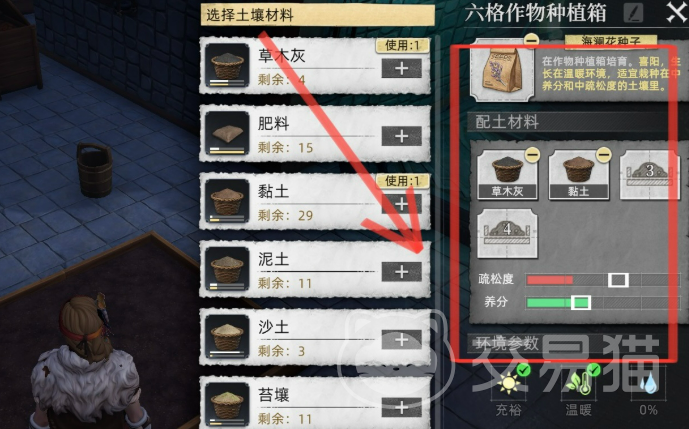Remove the seed bag with minus icon
The width and height of the screenshot is (689, 429).
point(531,41)
